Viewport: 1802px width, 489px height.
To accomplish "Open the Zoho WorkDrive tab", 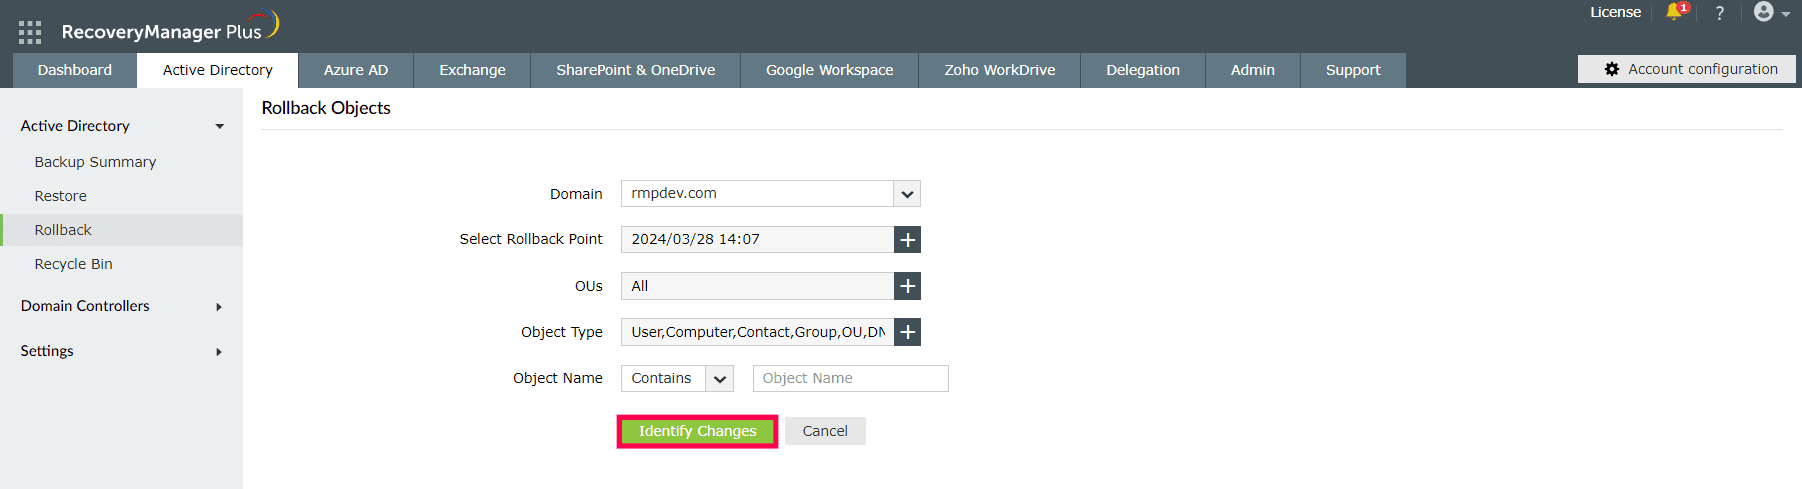I will pos(1000,70).
